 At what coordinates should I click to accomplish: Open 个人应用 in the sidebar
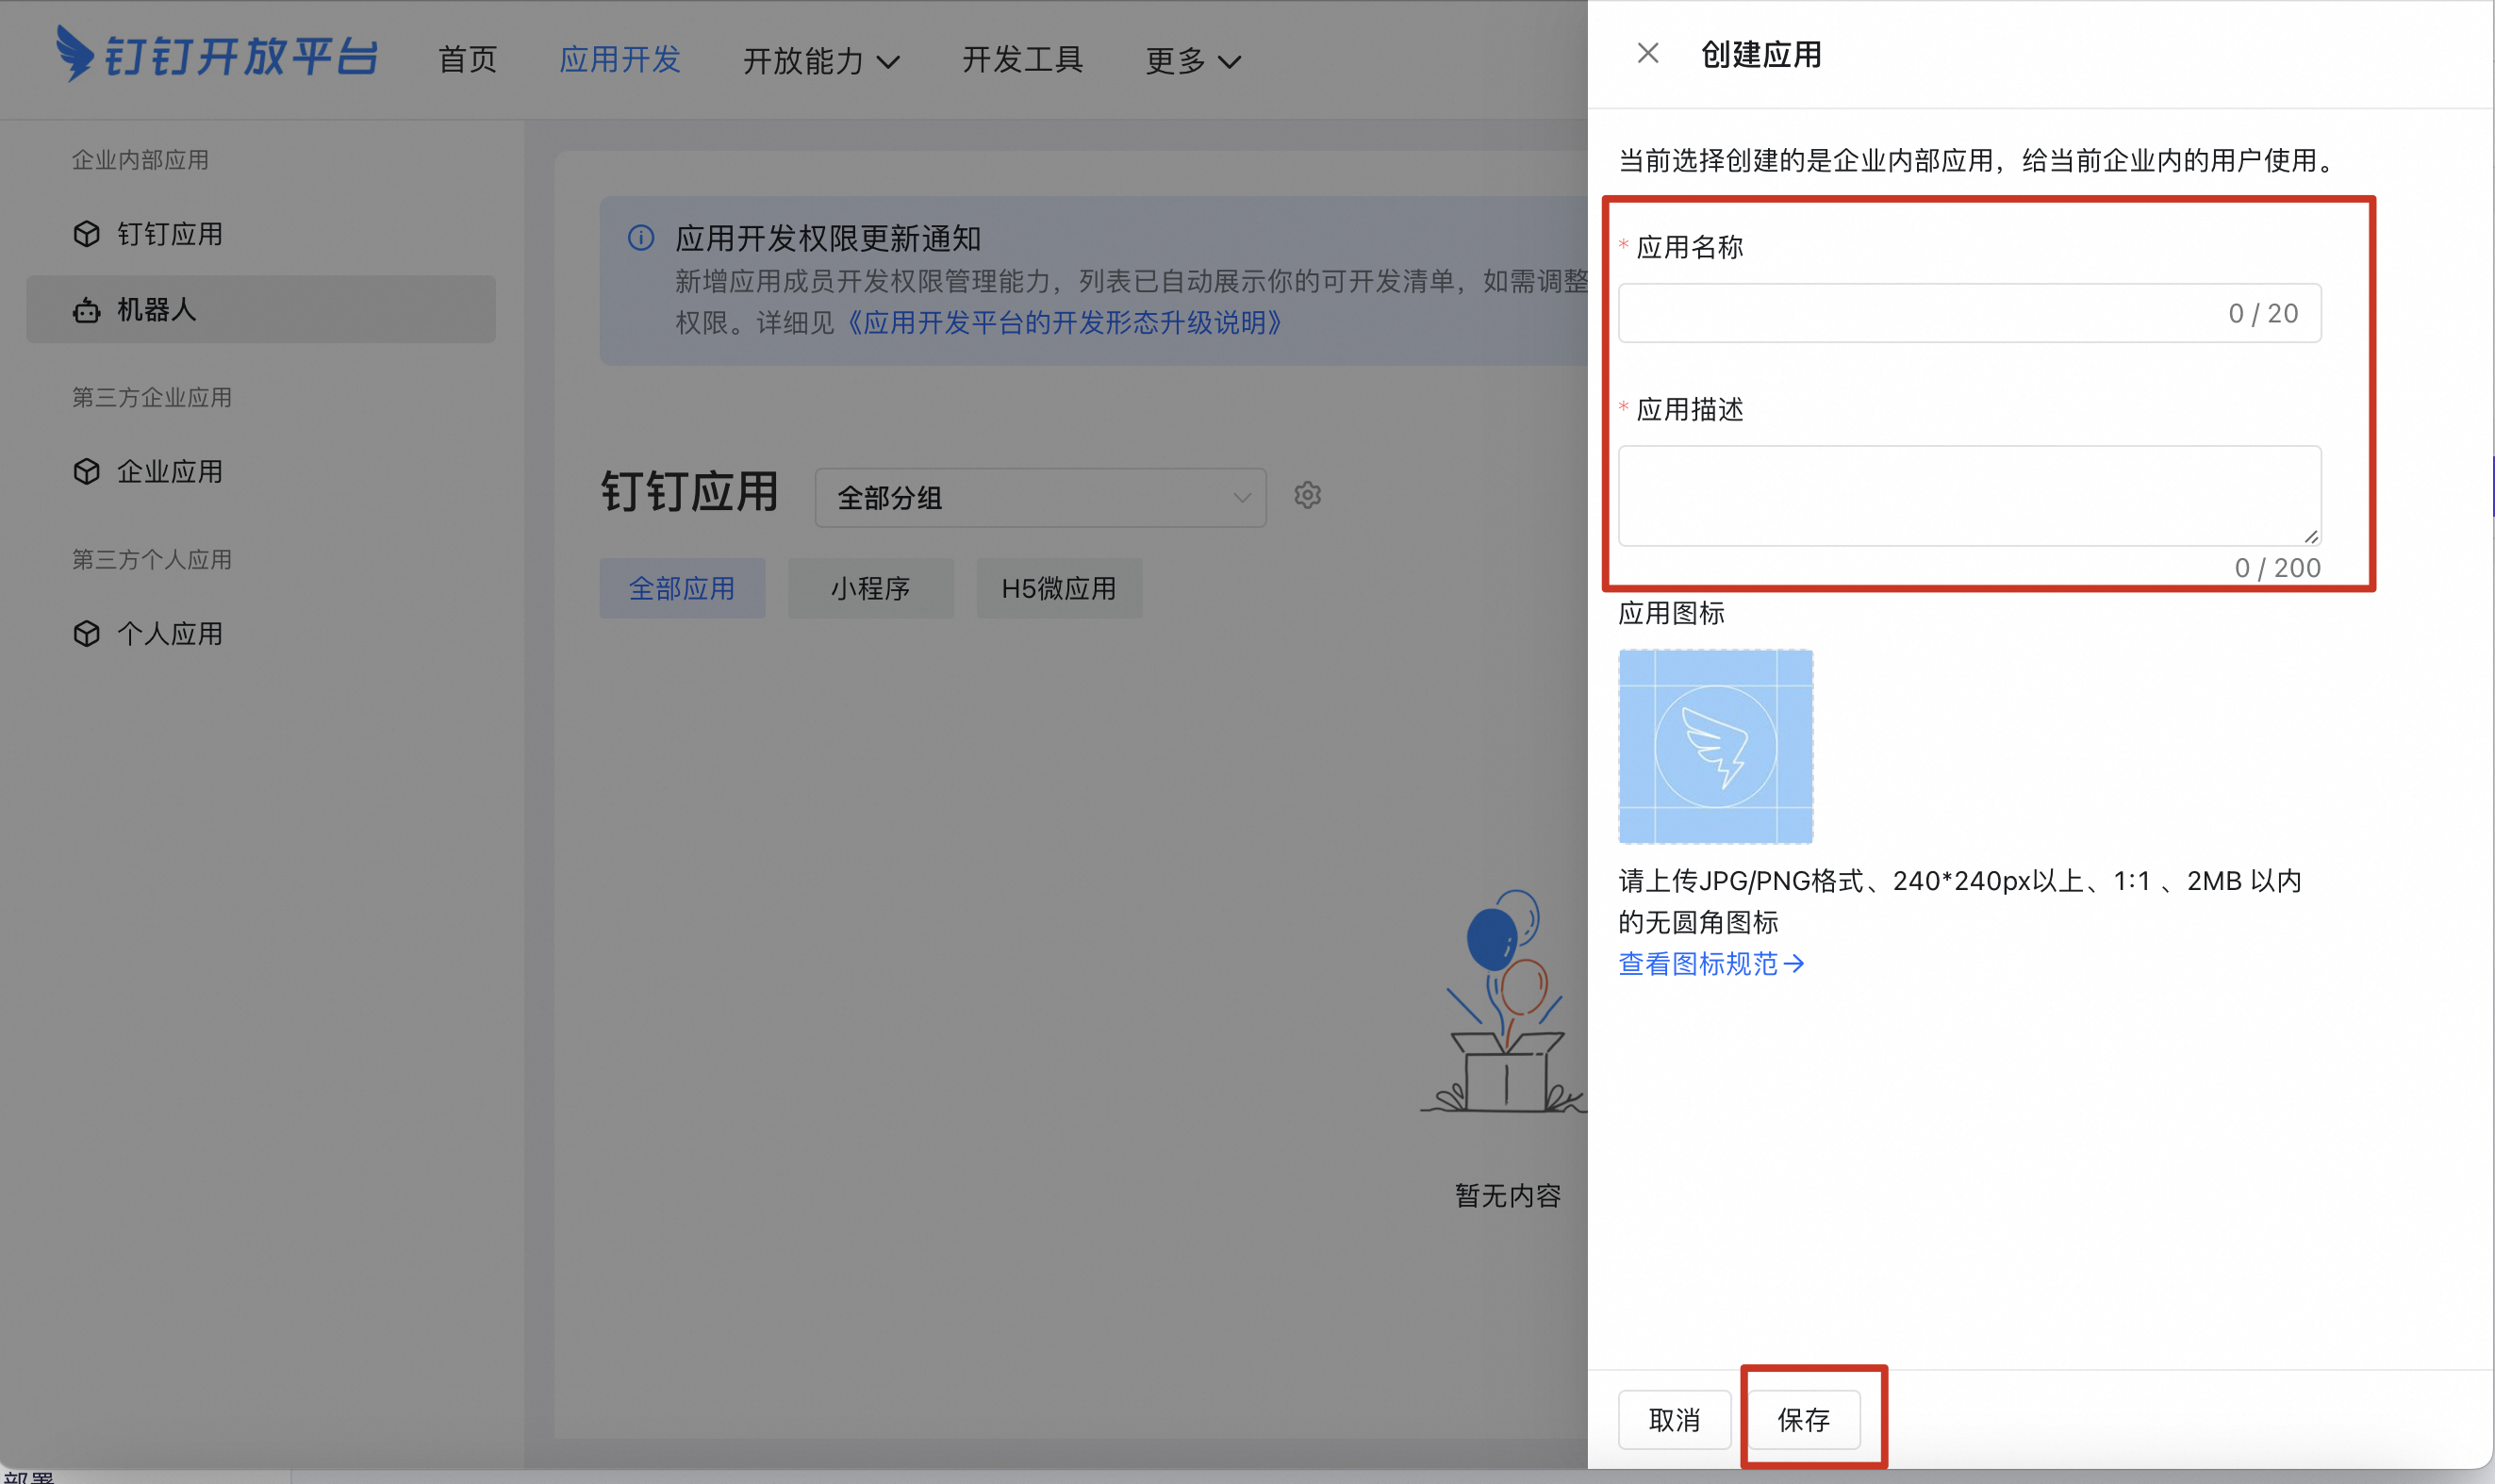pos(170,633)
